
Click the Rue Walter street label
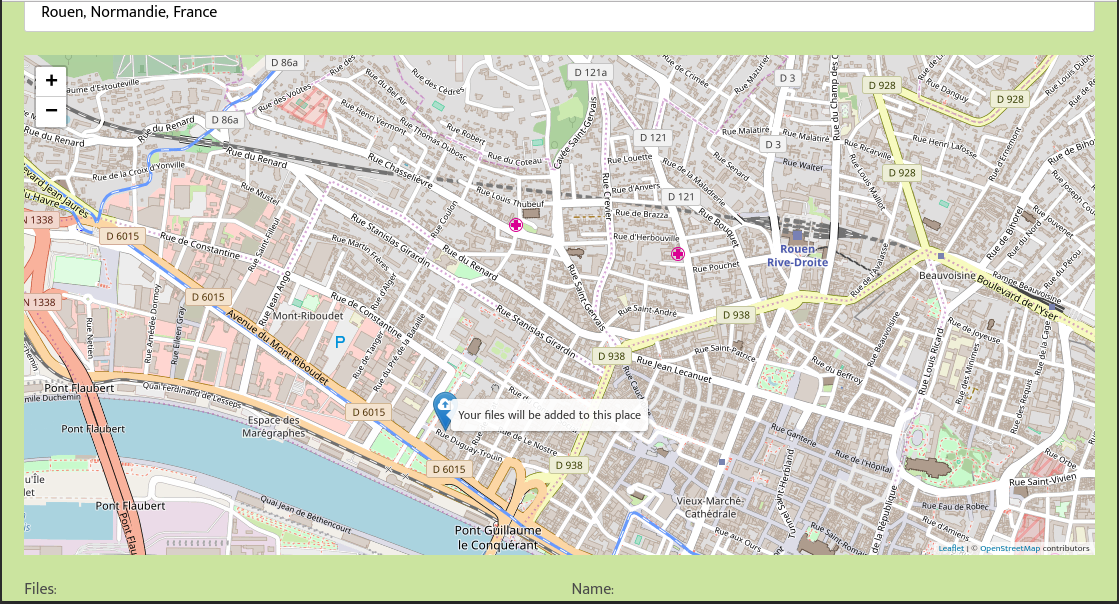(x=803, y=165)
